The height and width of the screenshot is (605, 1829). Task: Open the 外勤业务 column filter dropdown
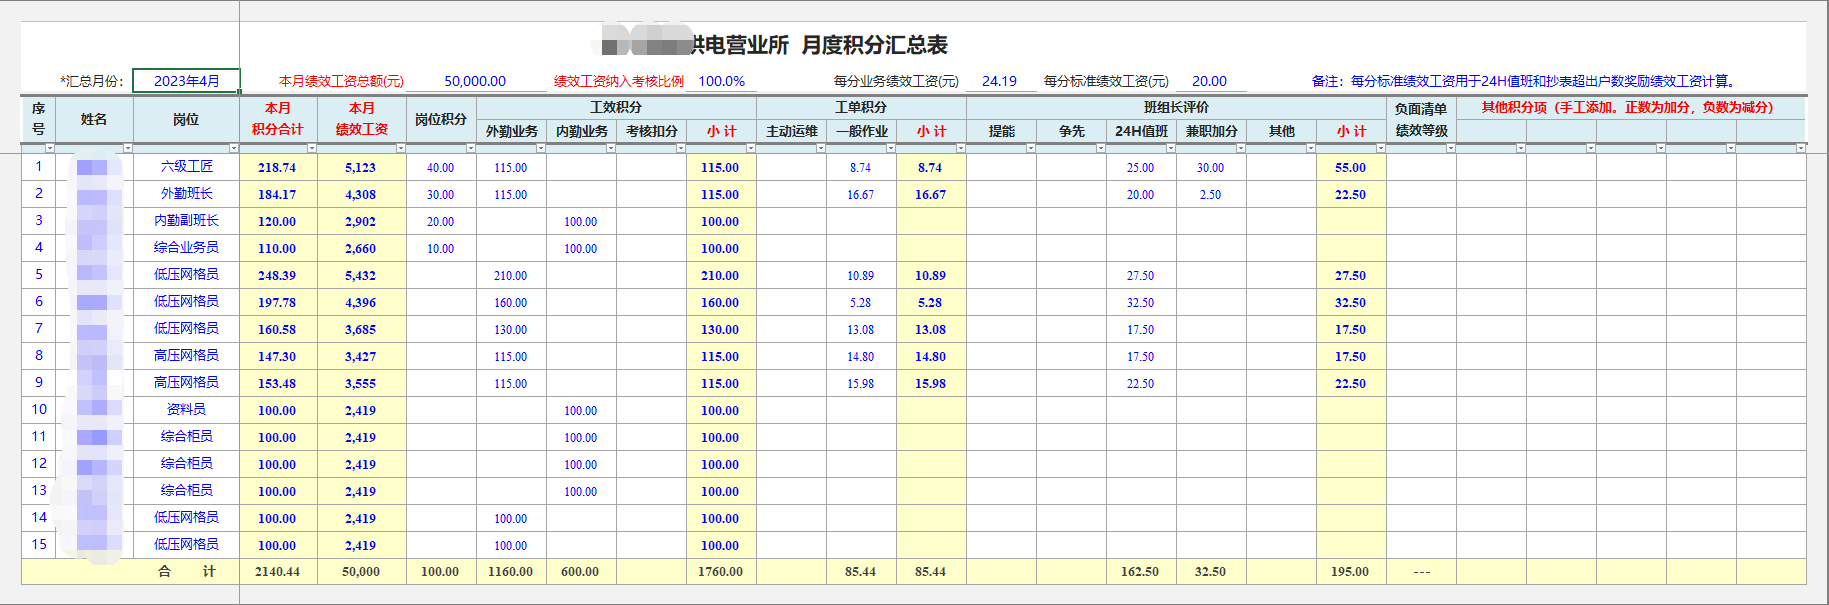coord(540,148)
